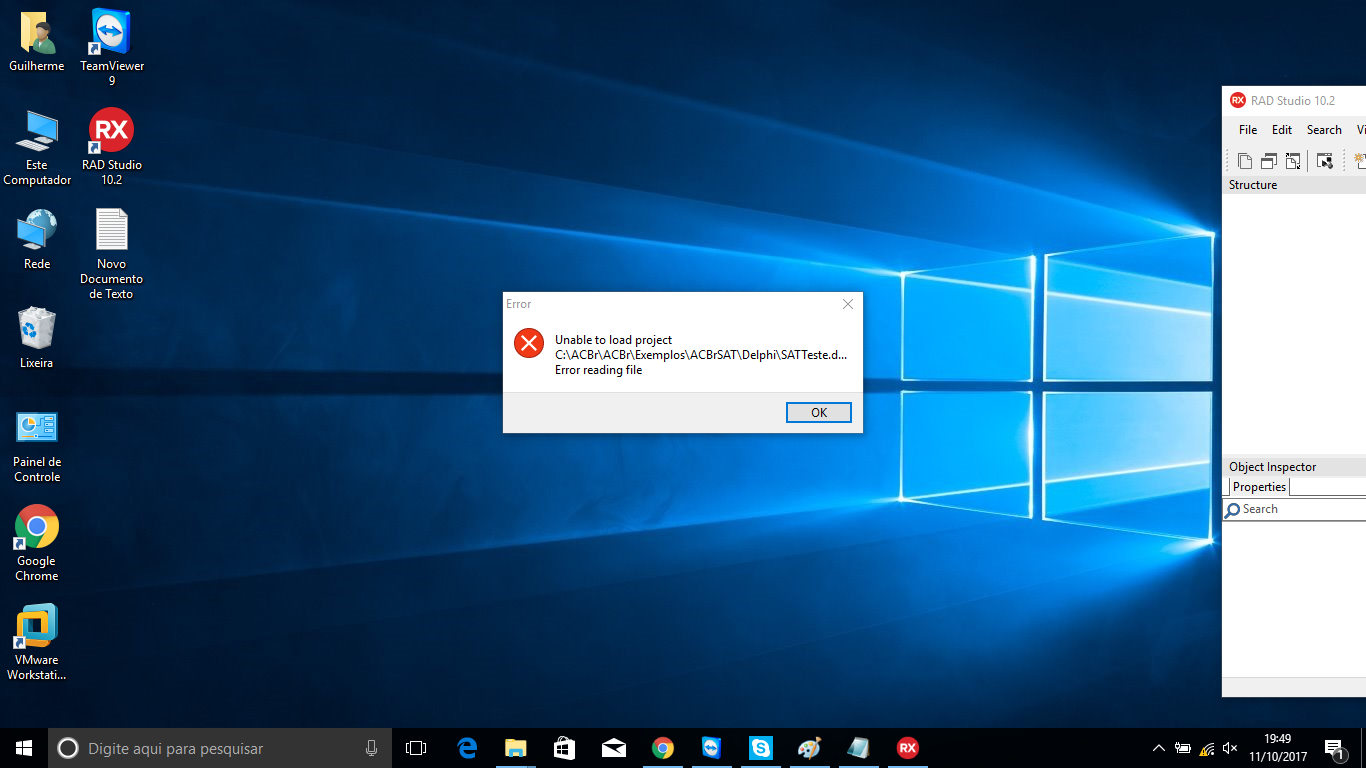Click the project path C:\ACBr\ACBr\Exemplos text
1366x768 pixels.
(702, 355)
